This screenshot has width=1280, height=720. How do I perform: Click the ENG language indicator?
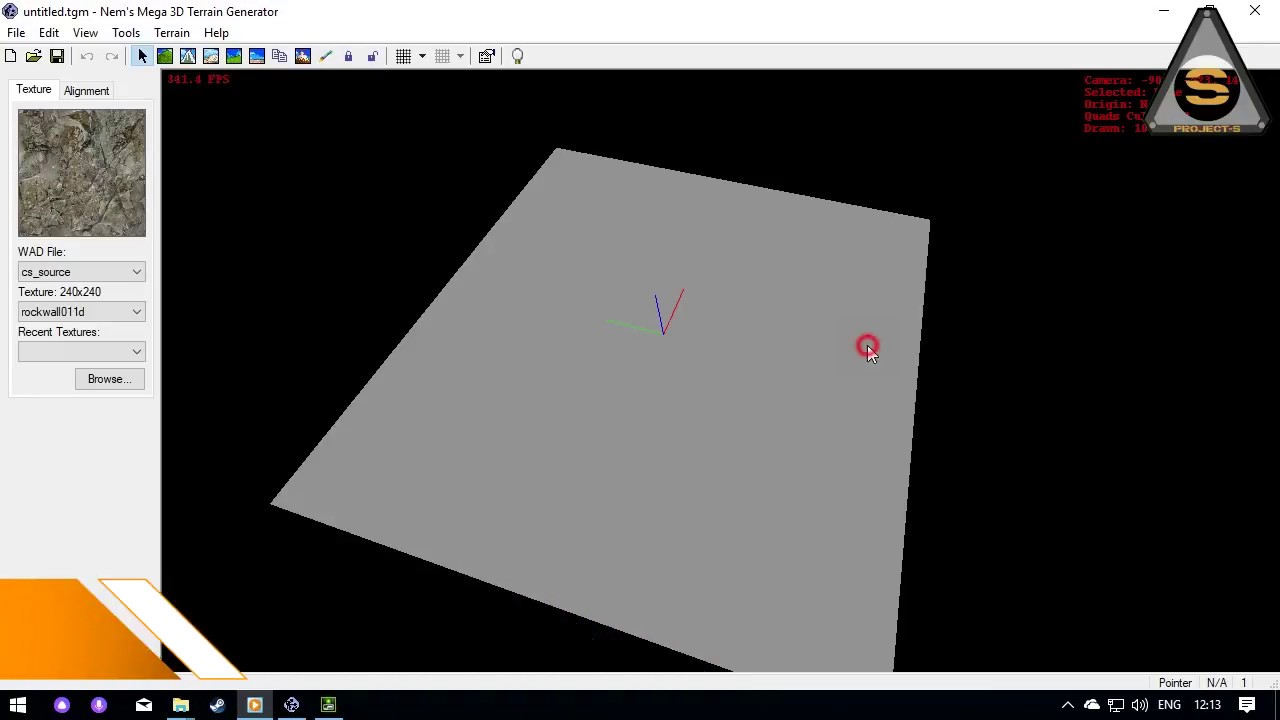click(1169, 705)
